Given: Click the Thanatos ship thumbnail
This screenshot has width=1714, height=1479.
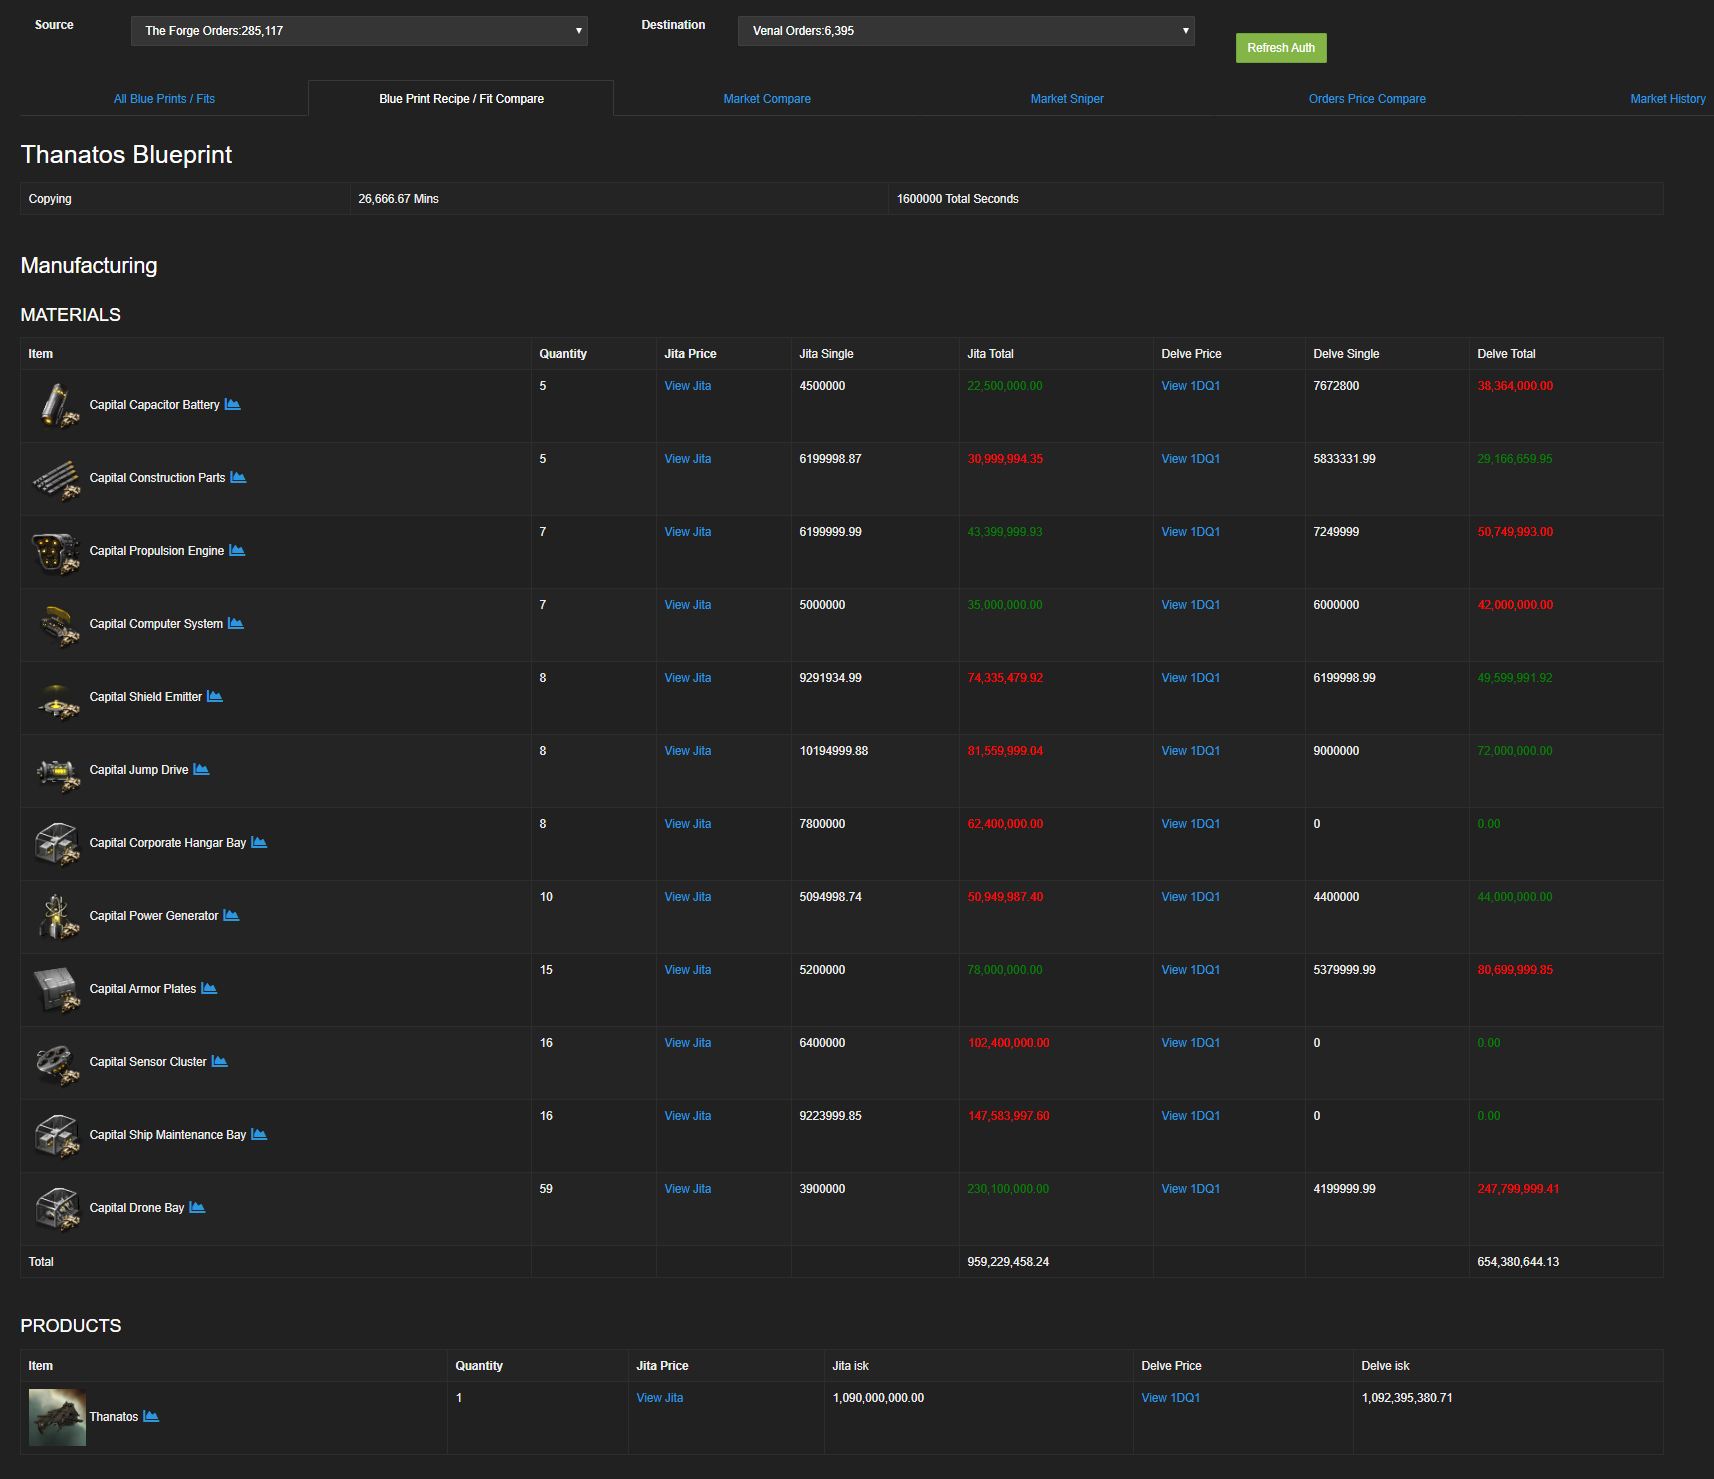Looking at the screenshot, I should (57, 1417).
